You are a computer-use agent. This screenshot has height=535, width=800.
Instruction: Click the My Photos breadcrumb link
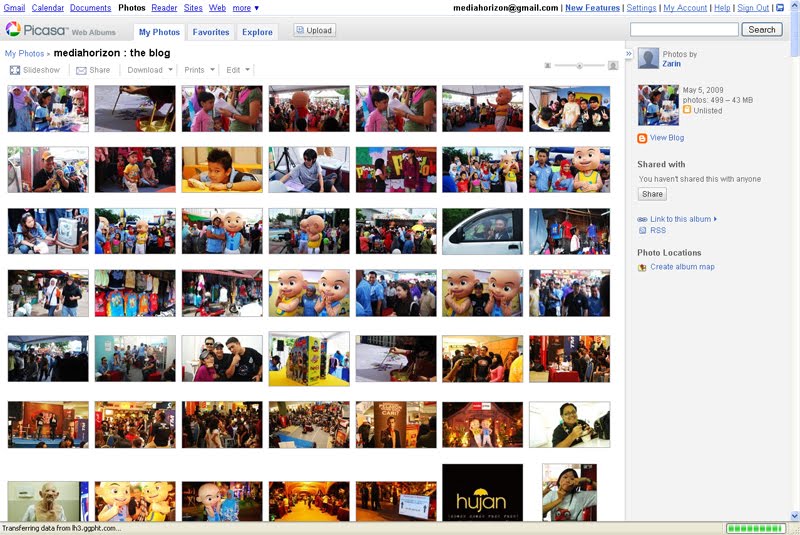[24, 54]
